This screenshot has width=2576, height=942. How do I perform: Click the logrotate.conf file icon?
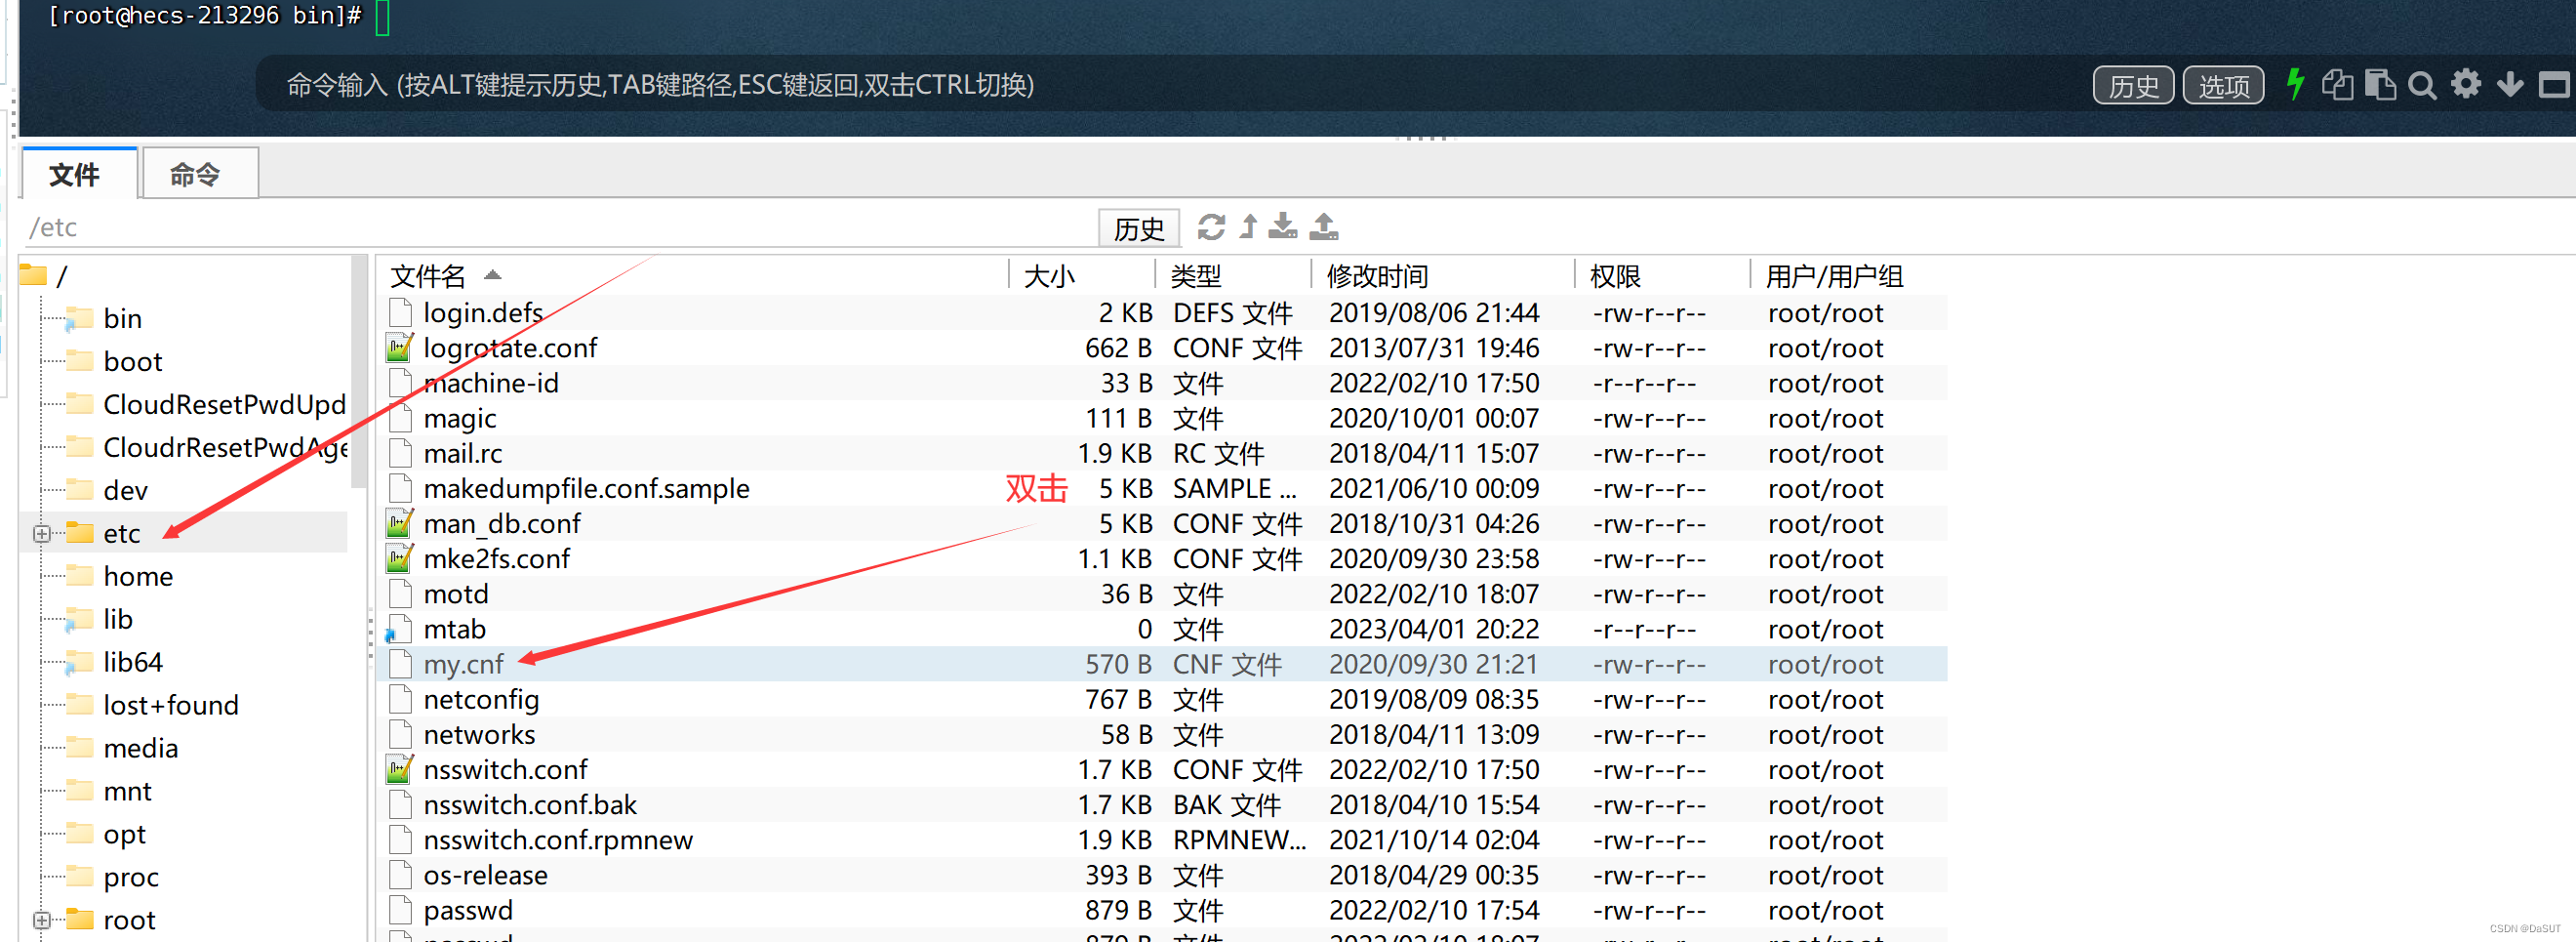pyautogui.click(x=400, y=348)
